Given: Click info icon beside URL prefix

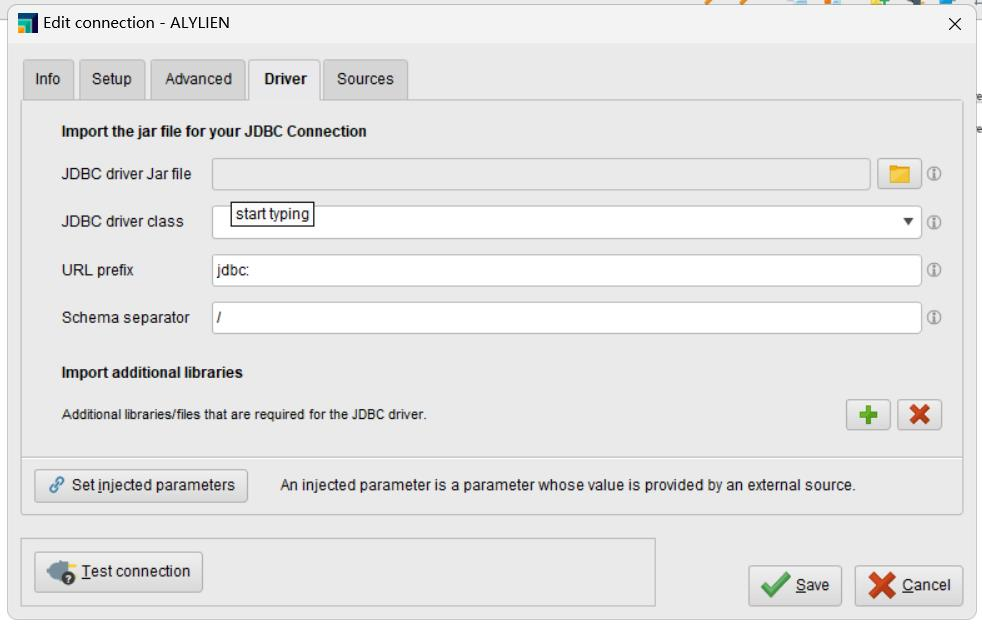Looking at the screenshot, I should tap(934, 270).
